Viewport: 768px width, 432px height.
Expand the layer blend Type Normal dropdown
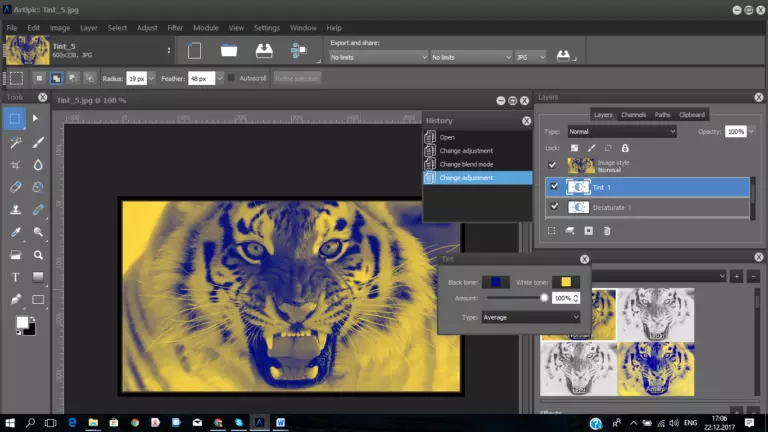pyautogui.click(x=621, y=131)
